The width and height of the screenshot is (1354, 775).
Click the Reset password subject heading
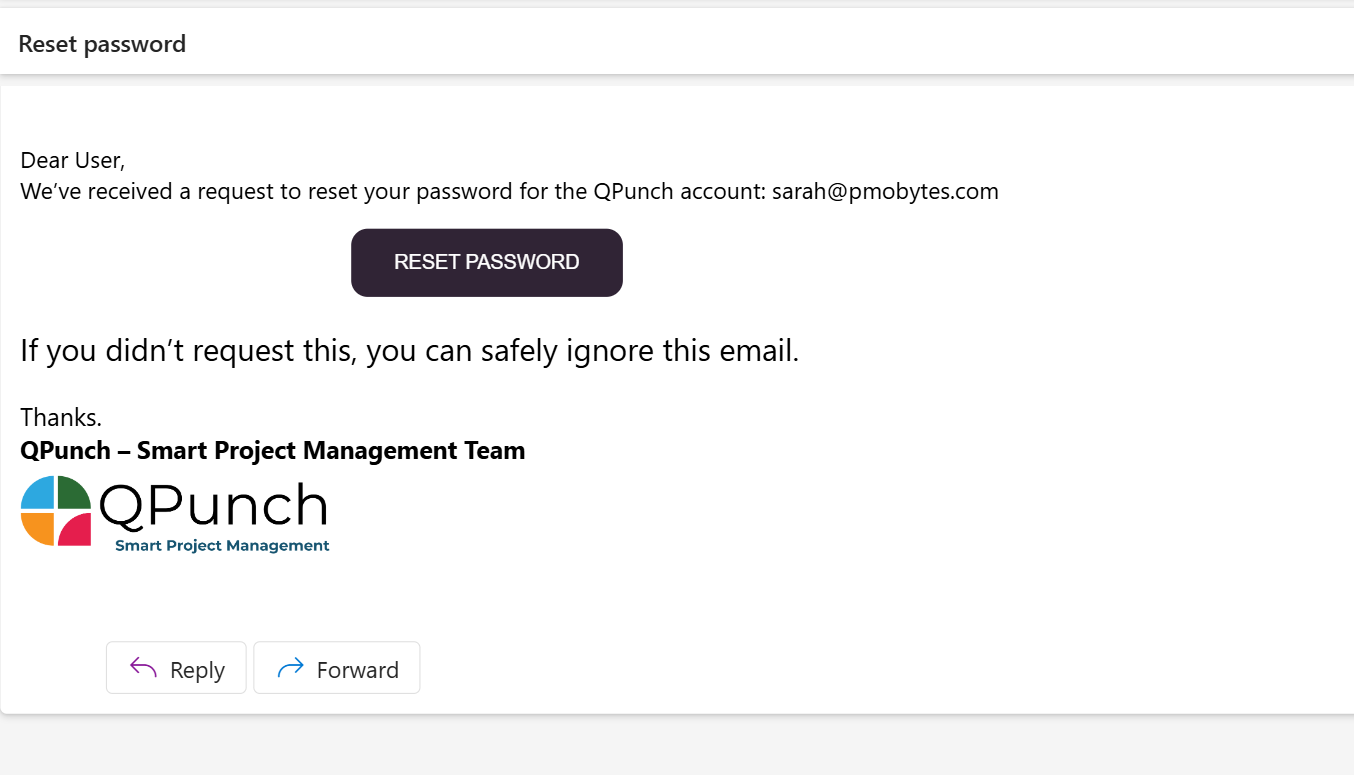tap(102, 44)
